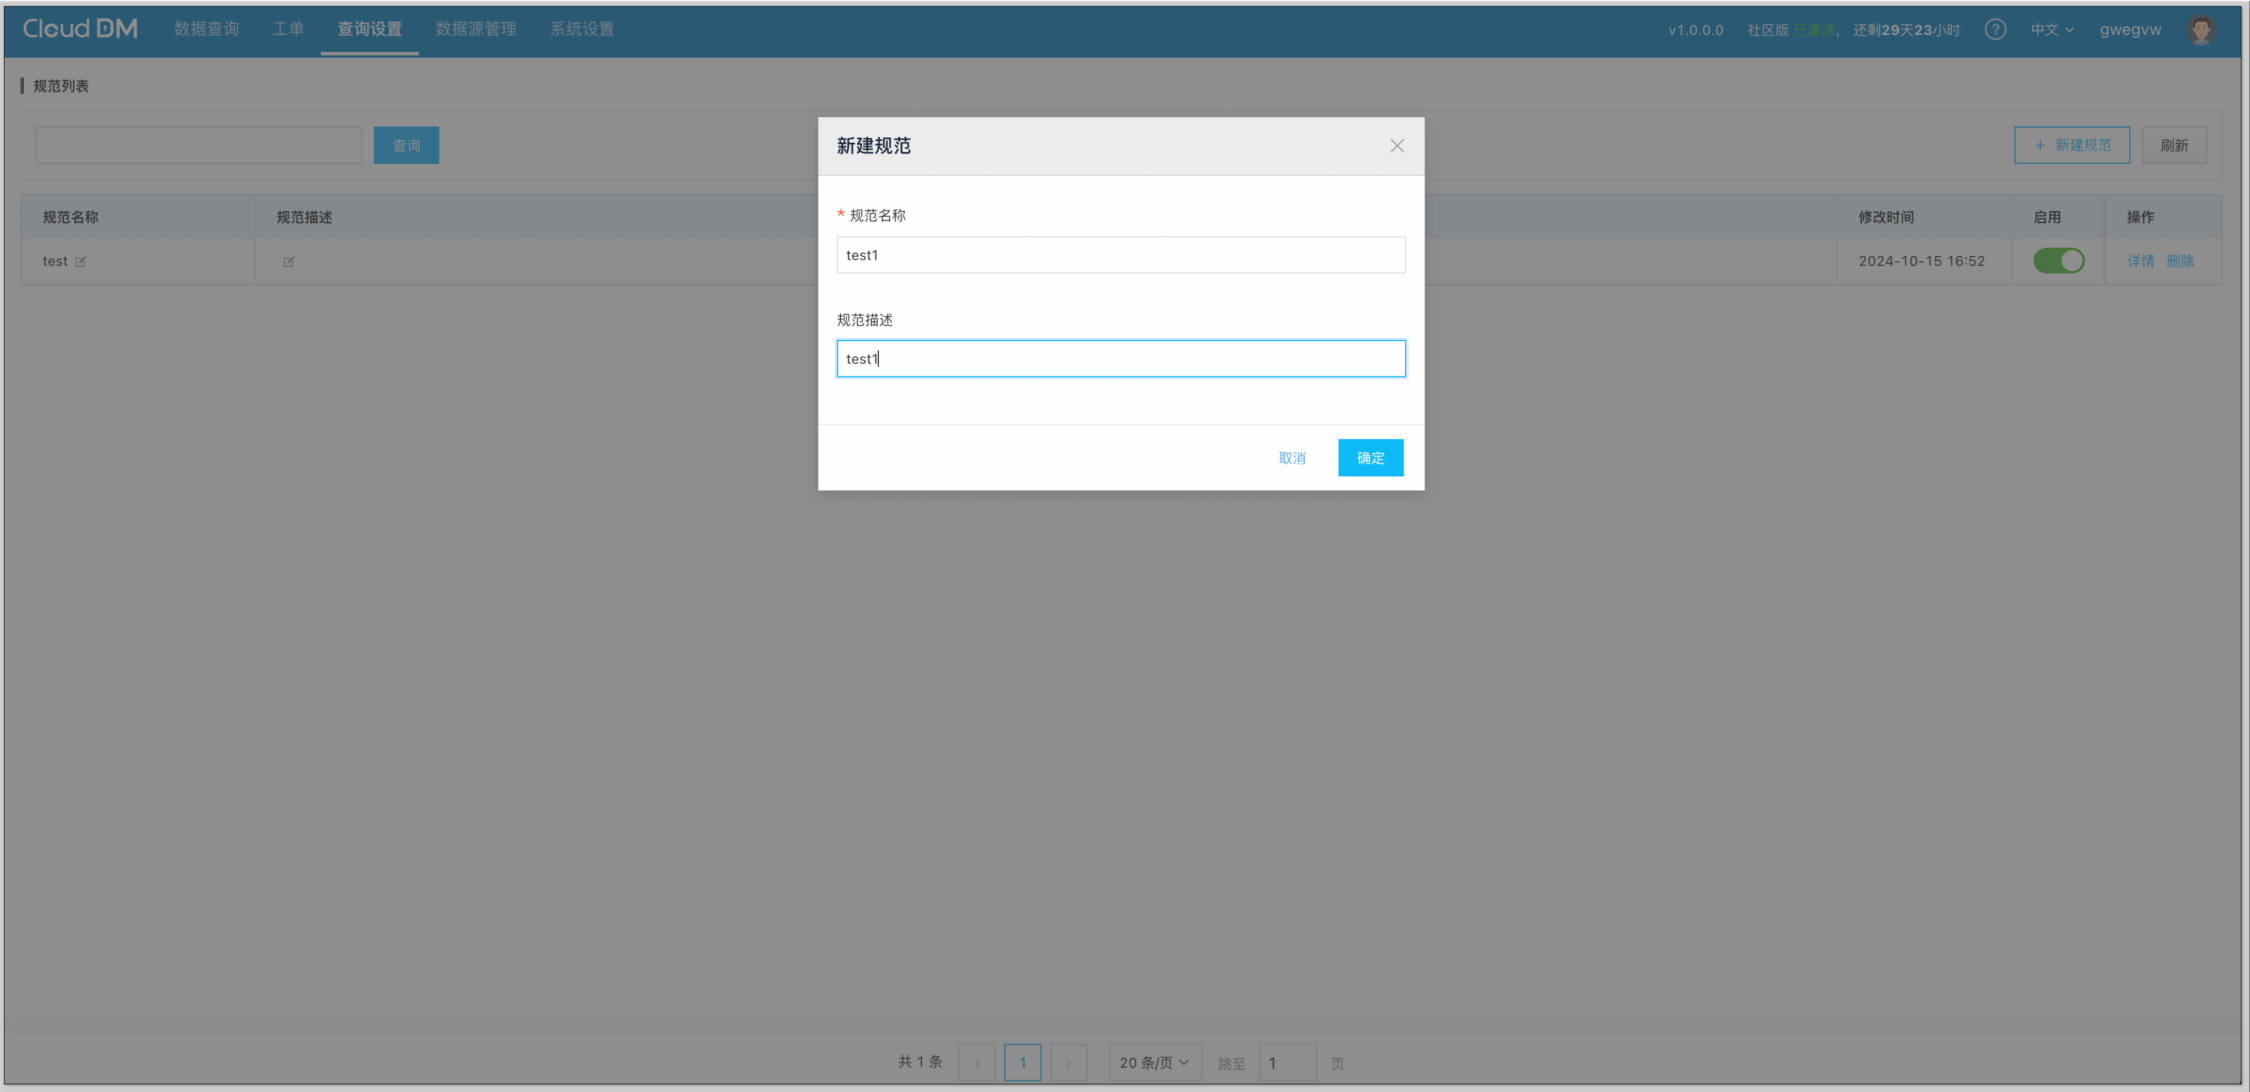The image size is (2250, 1092).
Task: Click the help question mark icon
Action: 1994,30
